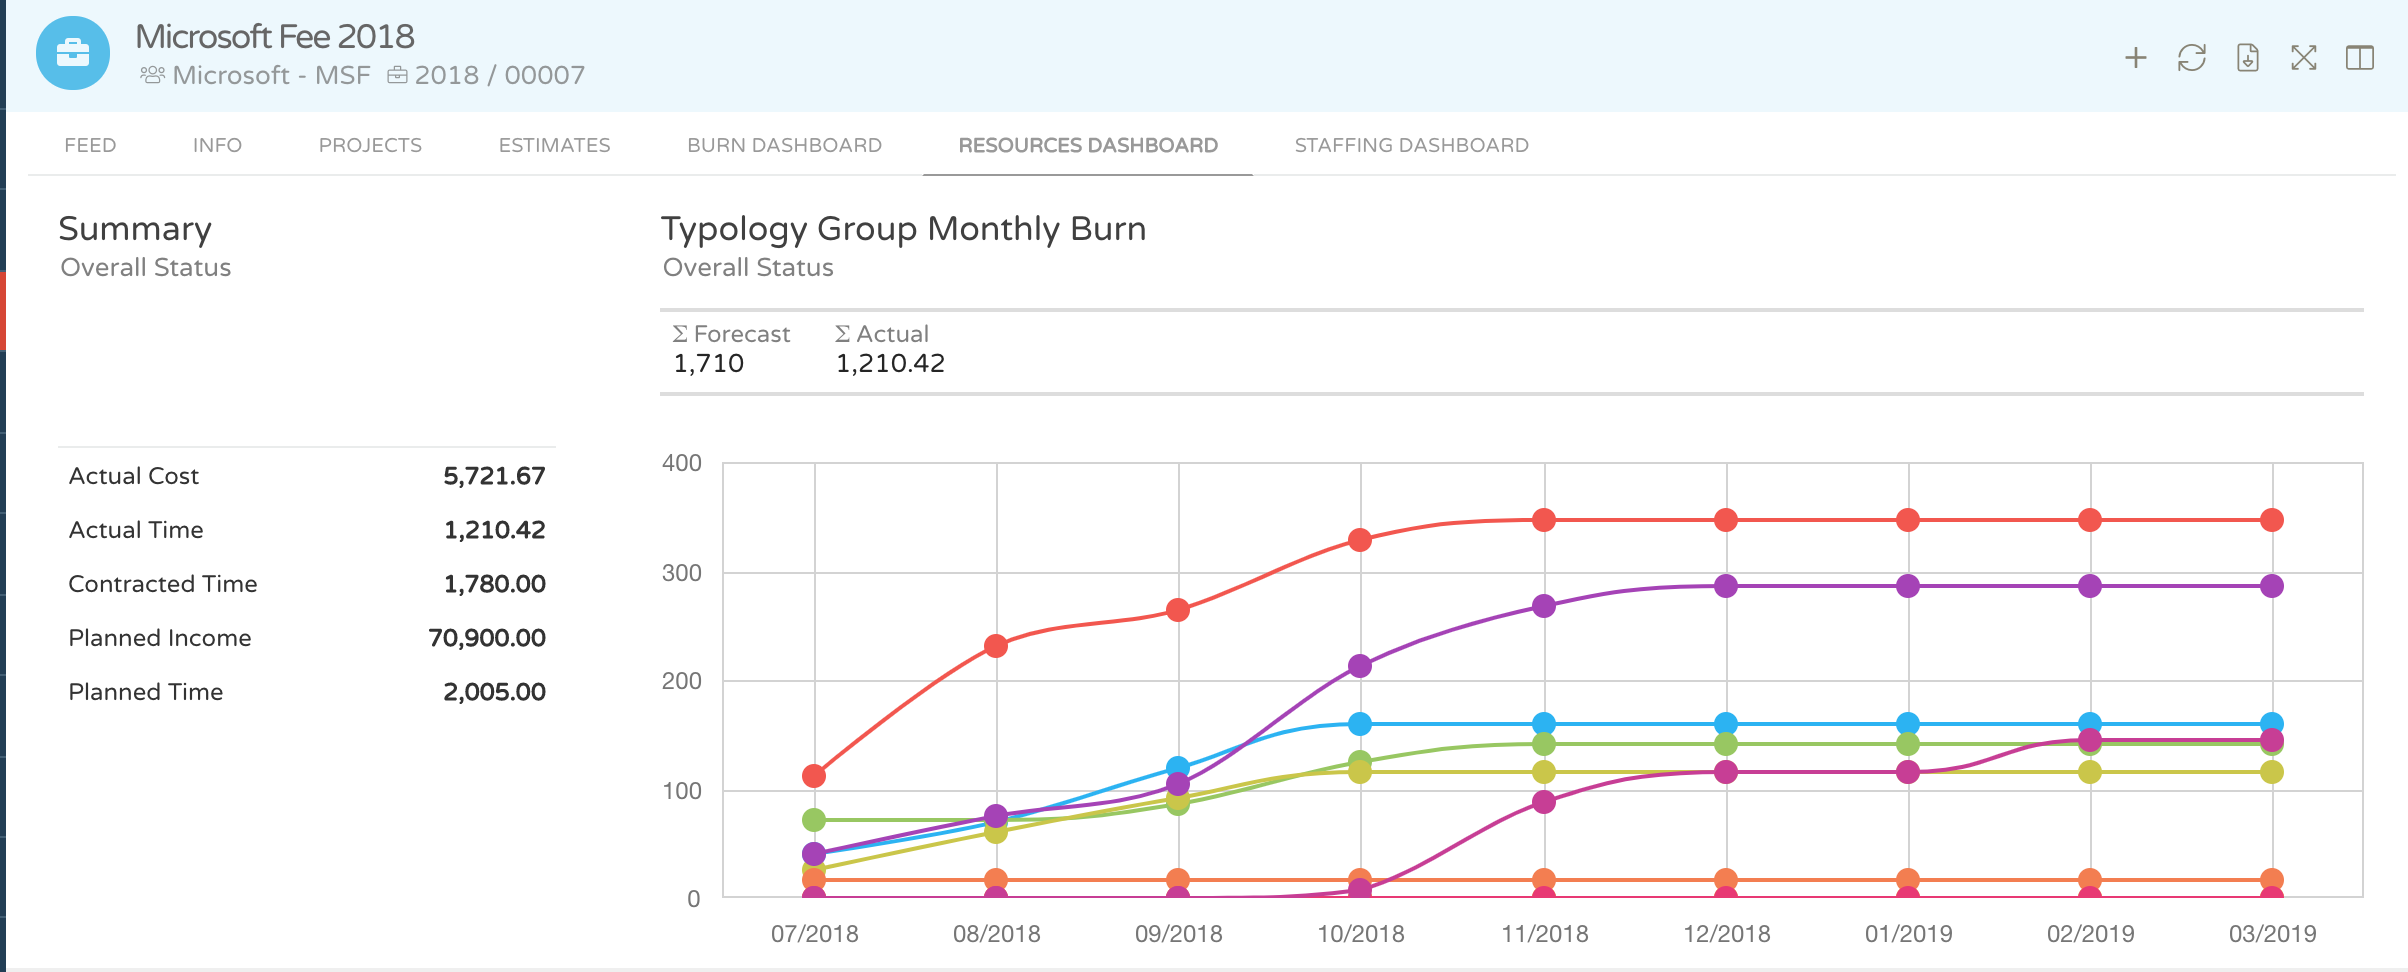This screenshot has width=2408, height=972.
Task: Click the red data point at 03/2019
Action: 2272,520
